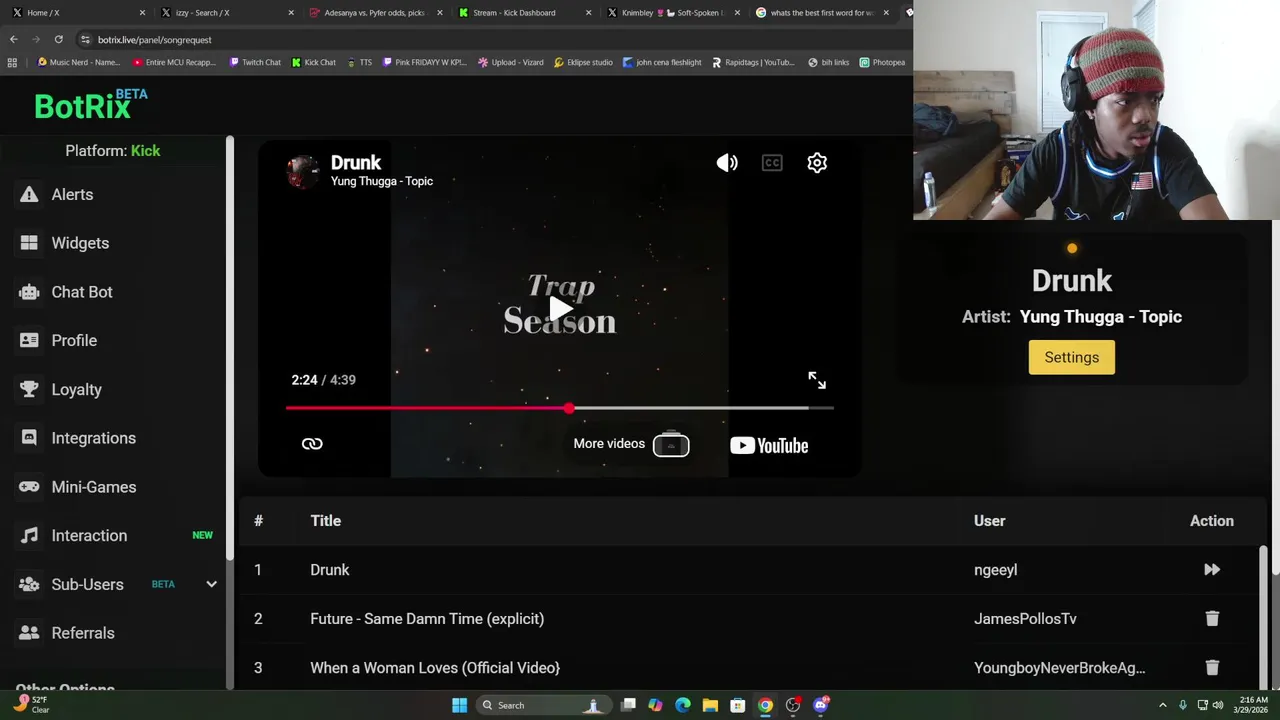Open video on YouTube logo
The width and height of the screenshot is (1280, 720).
[769, 445]
